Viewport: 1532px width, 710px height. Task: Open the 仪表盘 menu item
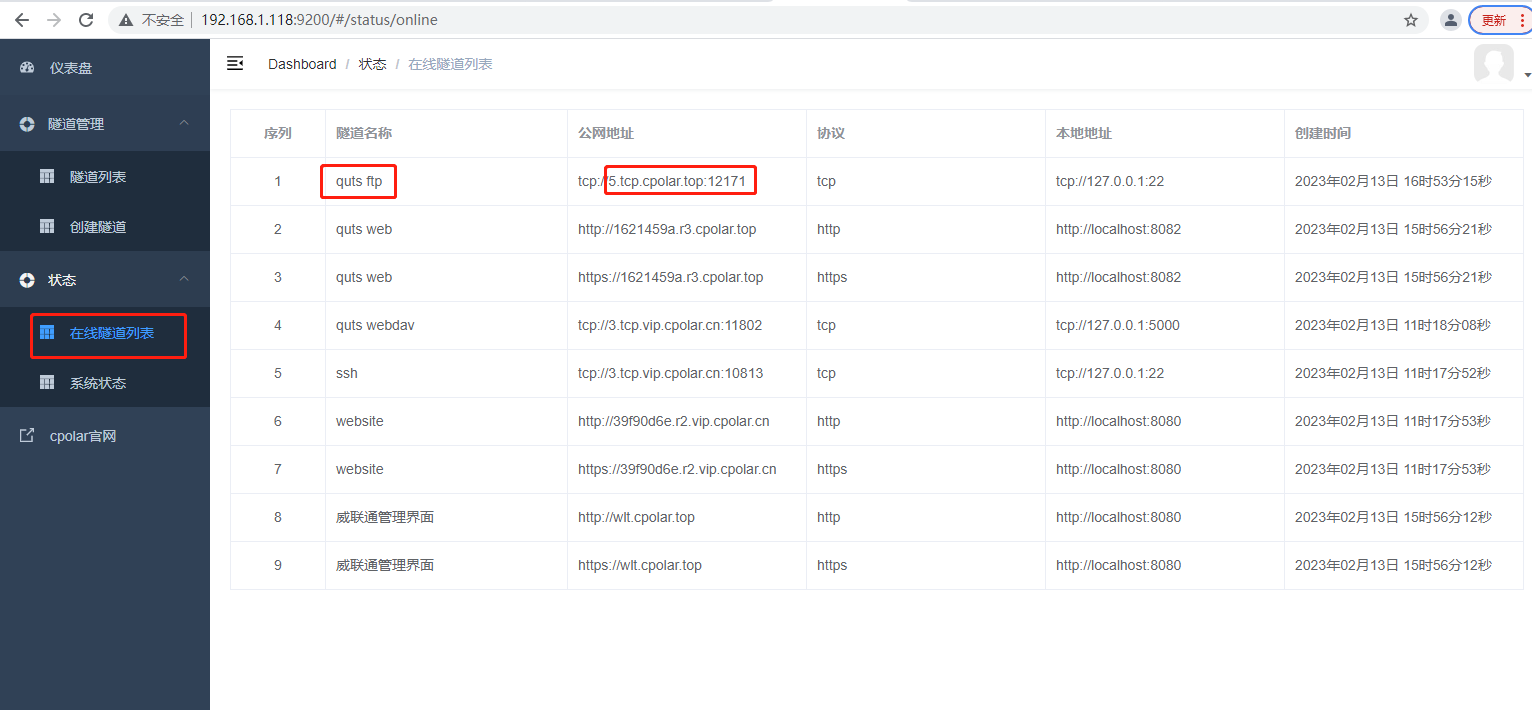(105, 68)
